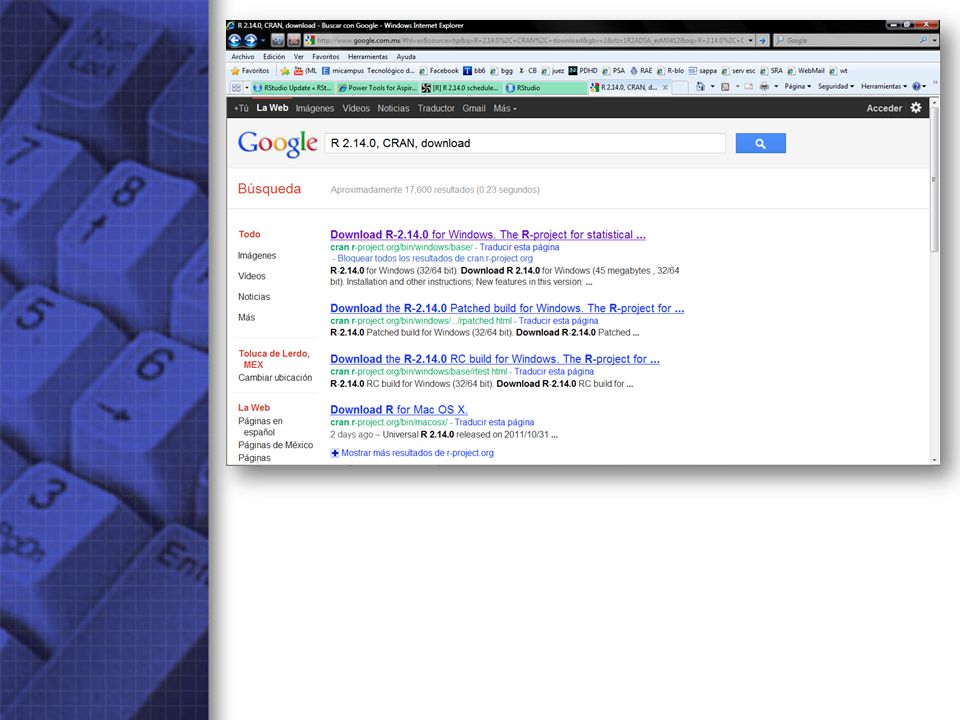Image resolution: width=960 pixels, height=720 pixels.
Task: Close the R 2.14.0, CRAN, d... tab
Action: click(665, 88)
